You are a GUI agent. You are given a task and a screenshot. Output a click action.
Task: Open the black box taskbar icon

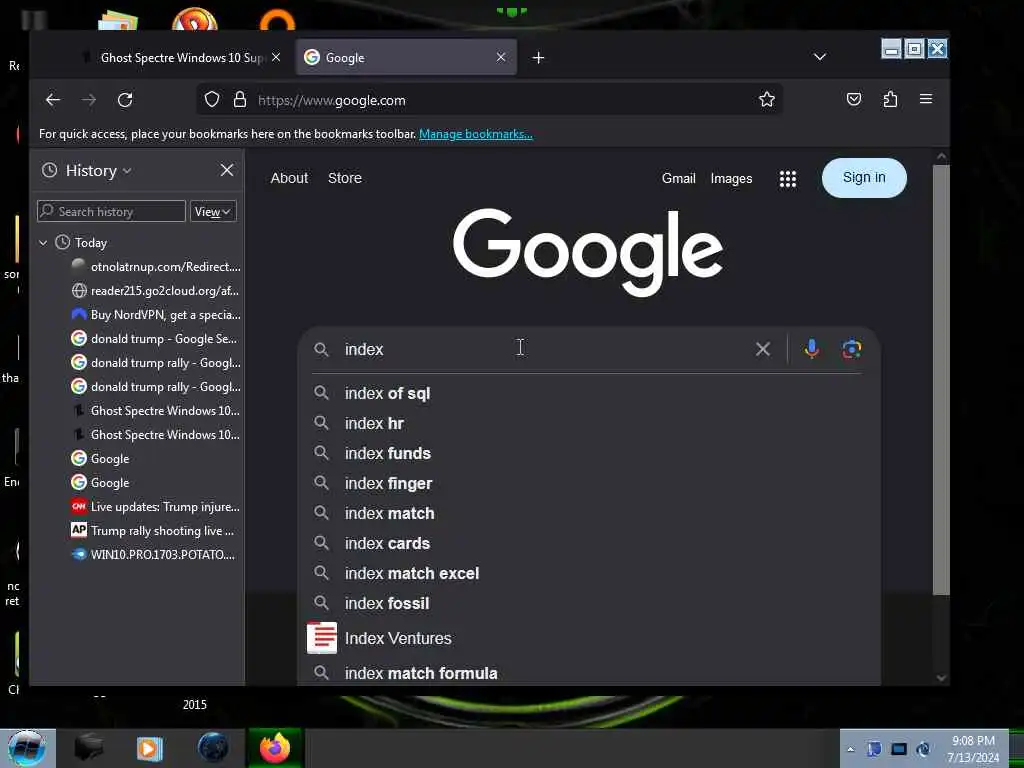pos(89,748)
